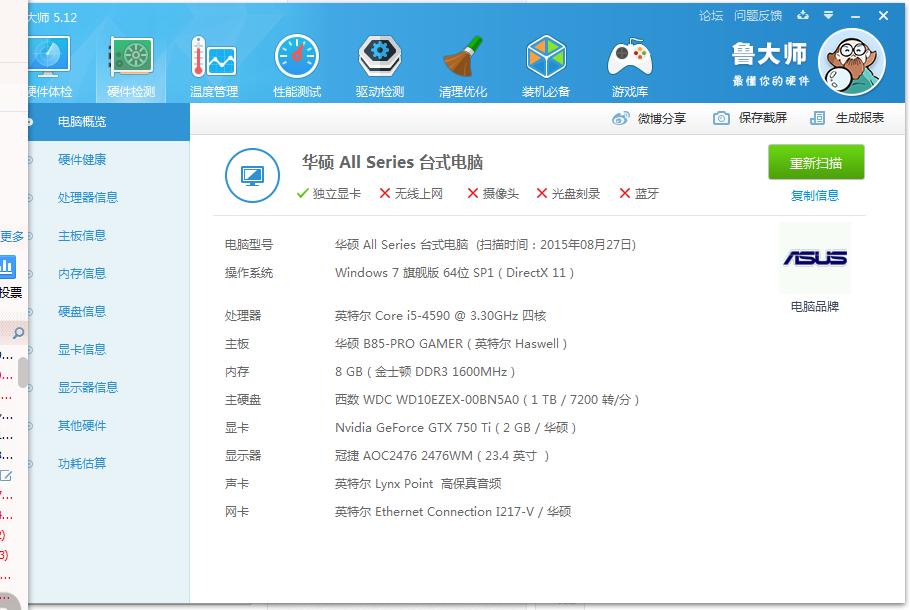Click the graphics card GTX 750 Ti text

point(456,428)
